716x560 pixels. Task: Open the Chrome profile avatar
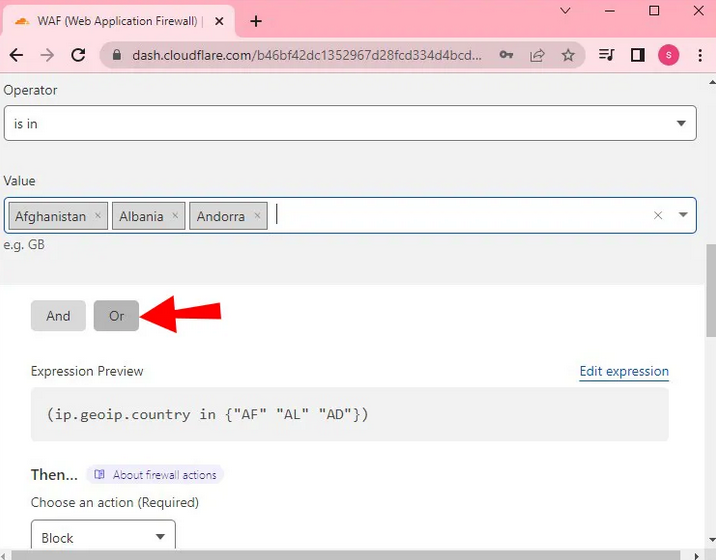pos(668,56)
